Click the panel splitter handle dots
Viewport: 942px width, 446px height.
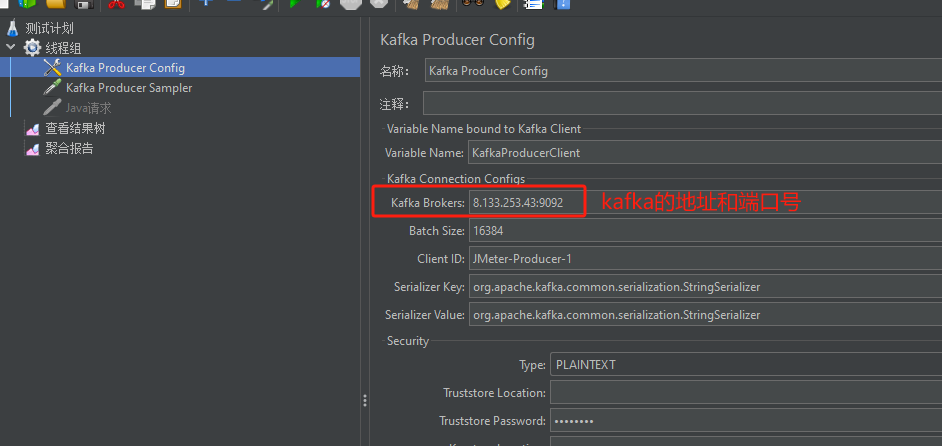point(365,401)
